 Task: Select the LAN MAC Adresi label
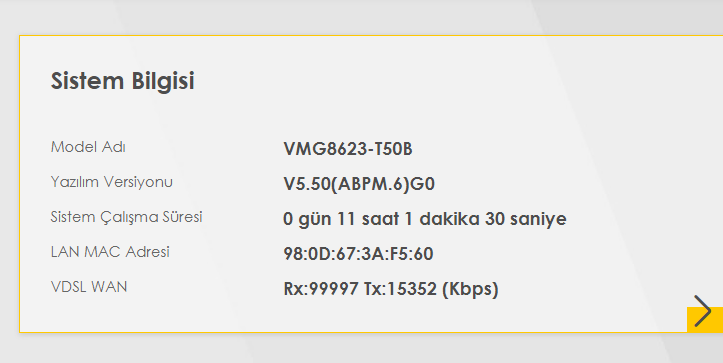[110, 252]
